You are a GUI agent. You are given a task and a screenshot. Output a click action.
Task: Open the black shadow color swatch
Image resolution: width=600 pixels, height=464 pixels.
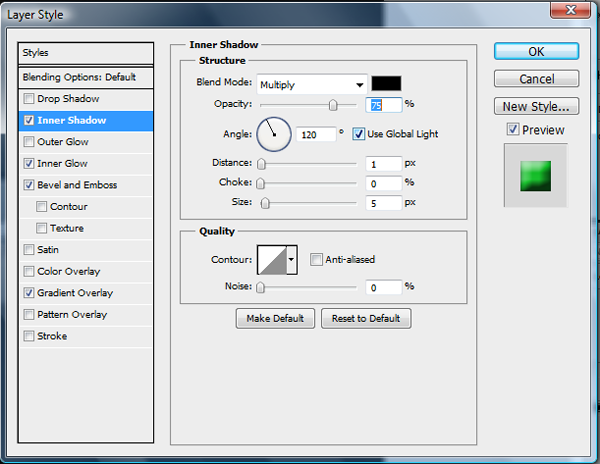coord(386,83)
